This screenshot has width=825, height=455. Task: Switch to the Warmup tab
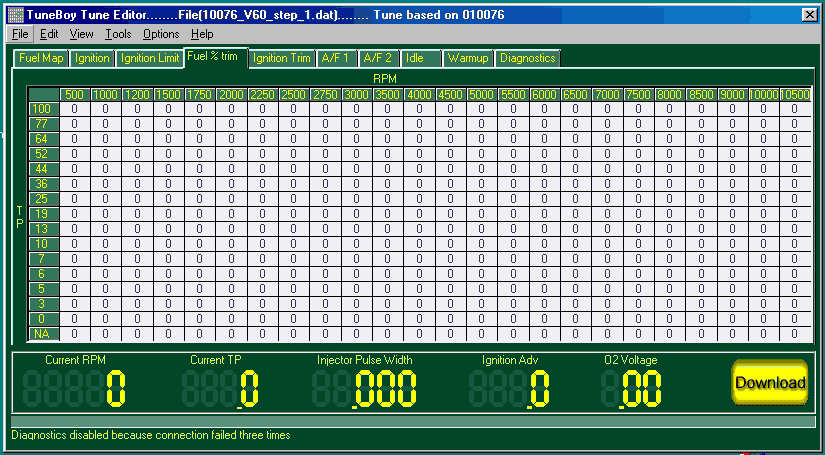coord(468,58)
